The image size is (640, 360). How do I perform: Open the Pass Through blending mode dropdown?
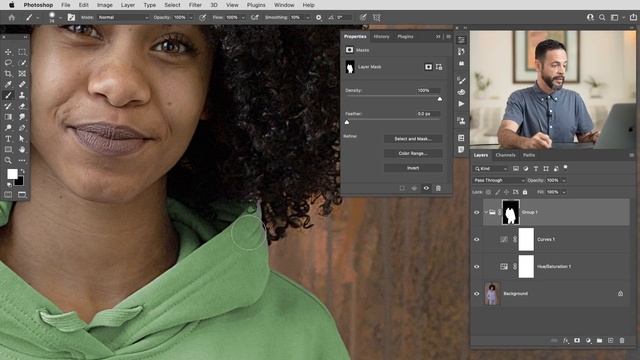[x=499, y=180]
